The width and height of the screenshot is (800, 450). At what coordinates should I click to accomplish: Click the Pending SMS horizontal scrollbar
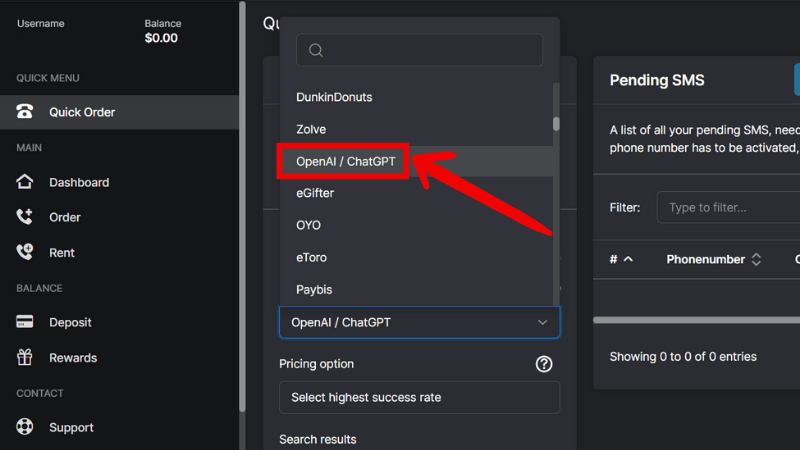[696, 320]
